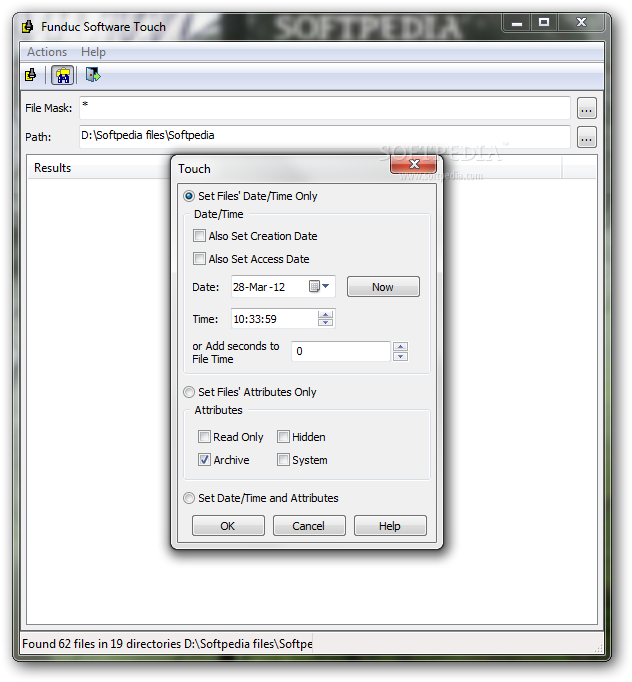
Task: Close the Touch dialog
Action: (414, 164)
